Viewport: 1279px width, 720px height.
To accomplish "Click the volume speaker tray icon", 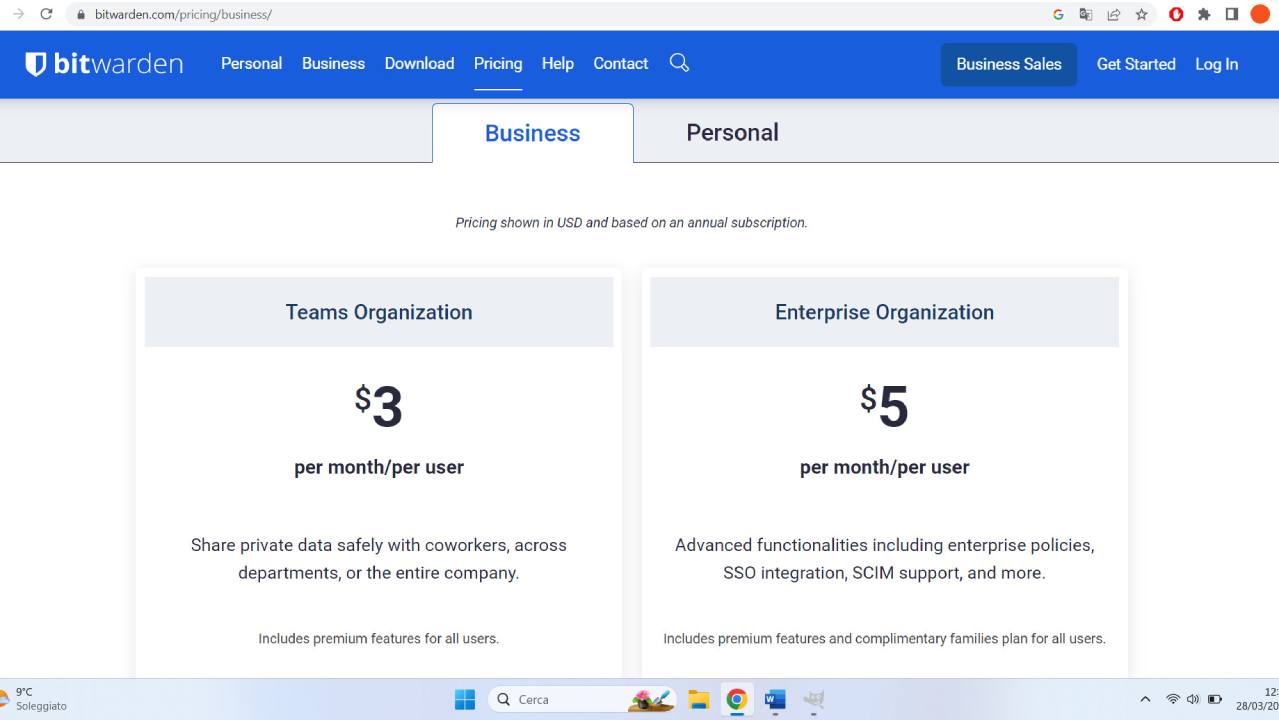I will tap(1193, 699).
